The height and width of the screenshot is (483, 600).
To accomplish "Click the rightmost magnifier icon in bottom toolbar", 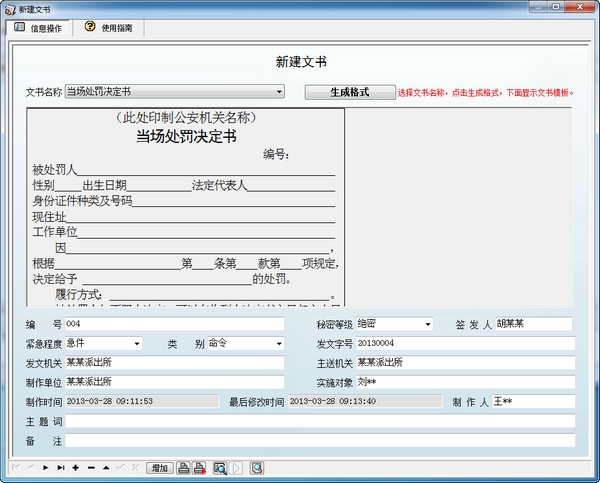I will [257, 468].
